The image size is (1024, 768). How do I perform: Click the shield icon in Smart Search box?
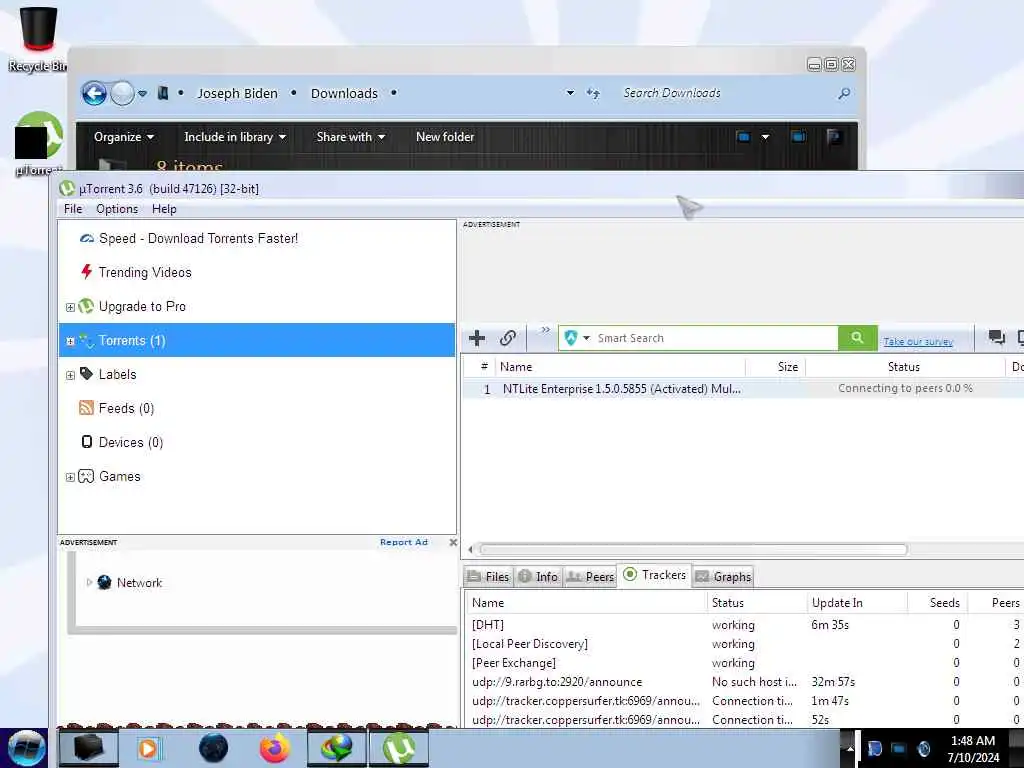[571, 338]
